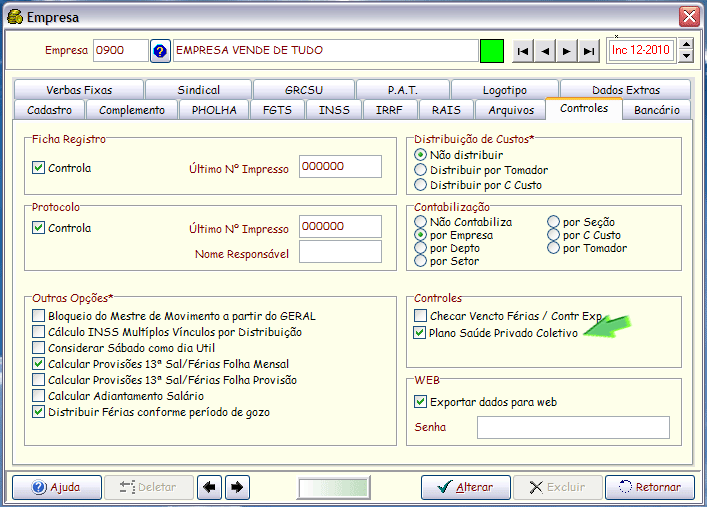The height and width of the screenshot is (507, 707).
Task: Open the IRRF tab
Action: tap(389, 110)
